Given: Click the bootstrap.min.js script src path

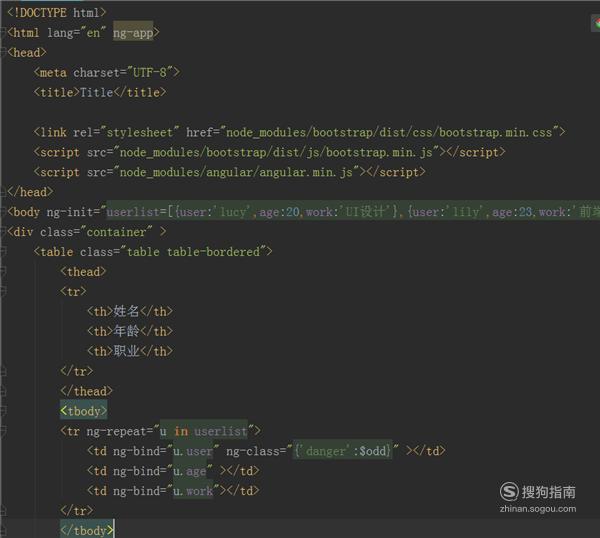Looking at the screenshot, I should [x=276, y=152].
